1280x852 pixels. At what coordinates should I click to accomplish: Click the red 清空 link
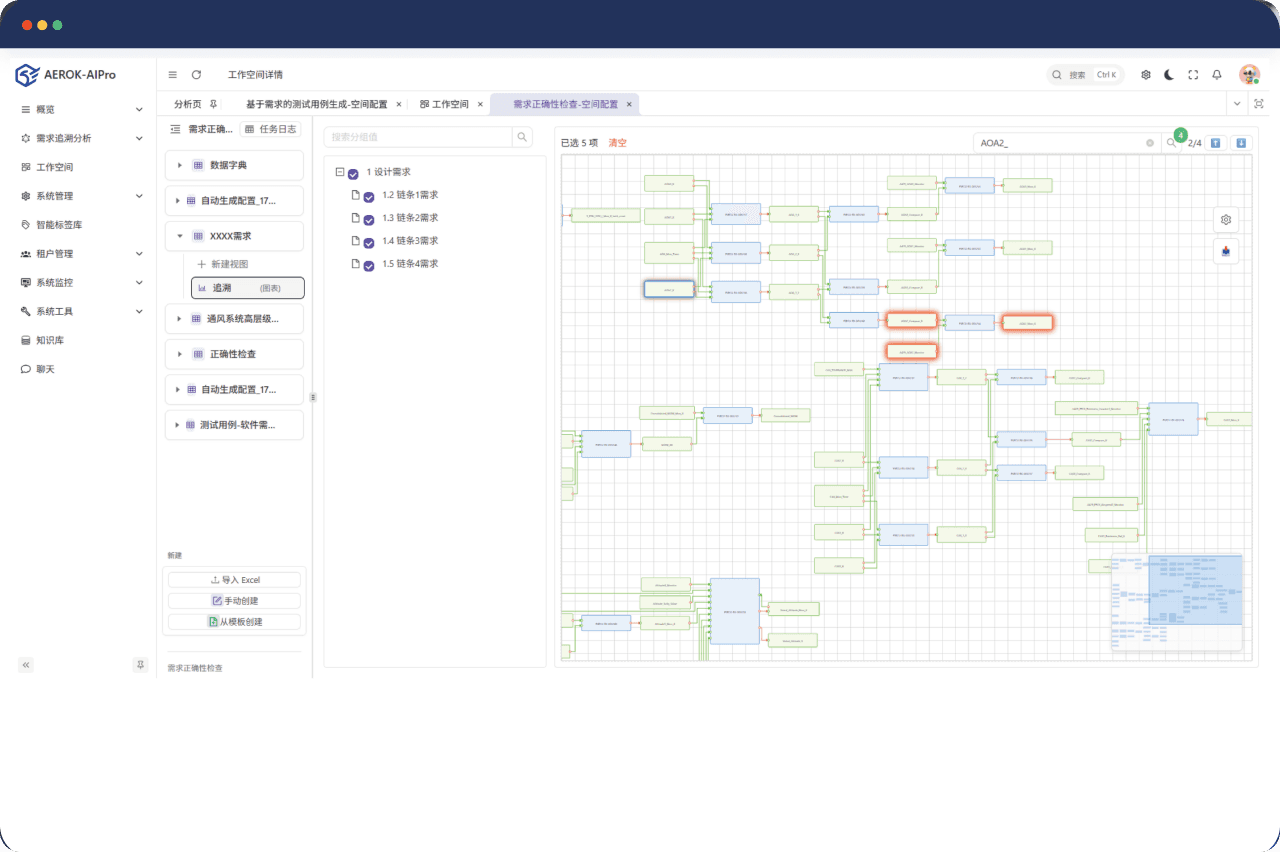pos(617,143)
